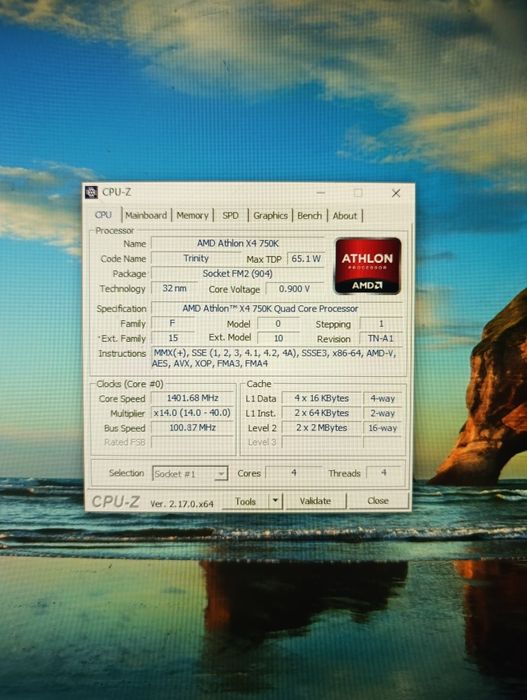
Task: Click the Validate button
Action: [315, 500]
